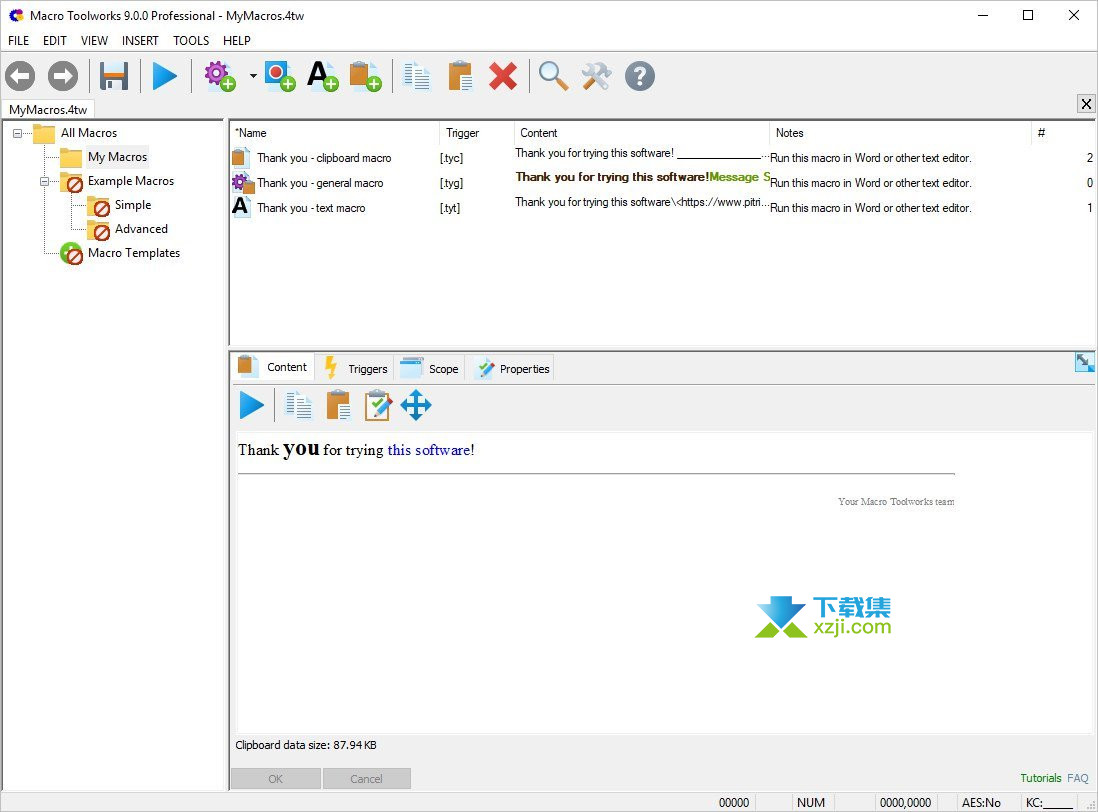Sort by the # run count column header
This screenshot has height=812, width=1098.
click(x=1062, y=133)
